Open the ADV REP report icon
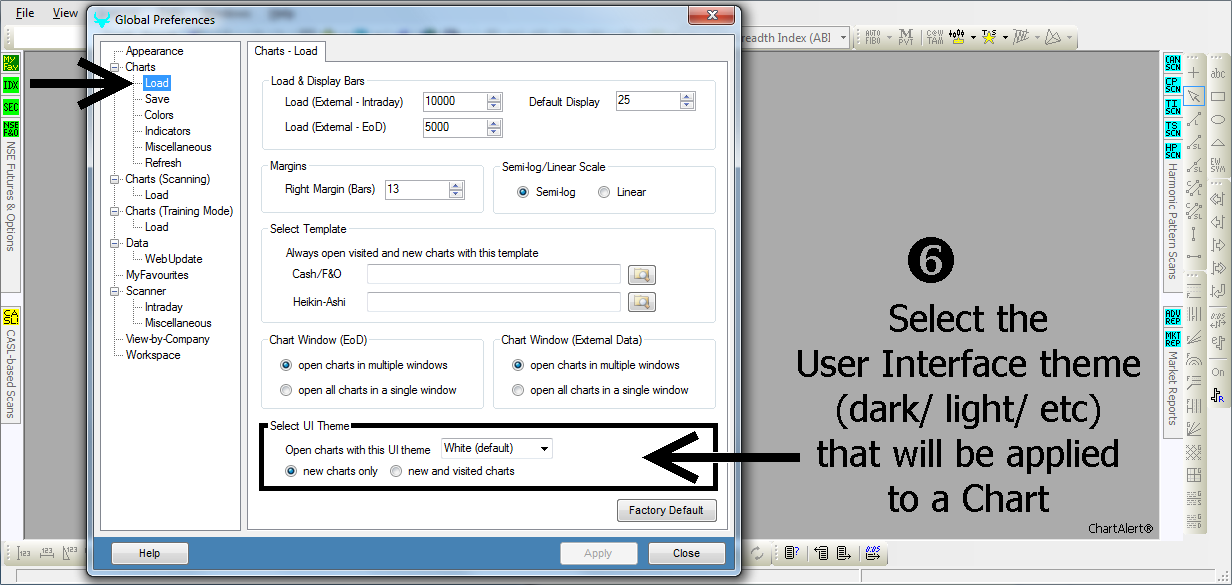 (1173, 317)
